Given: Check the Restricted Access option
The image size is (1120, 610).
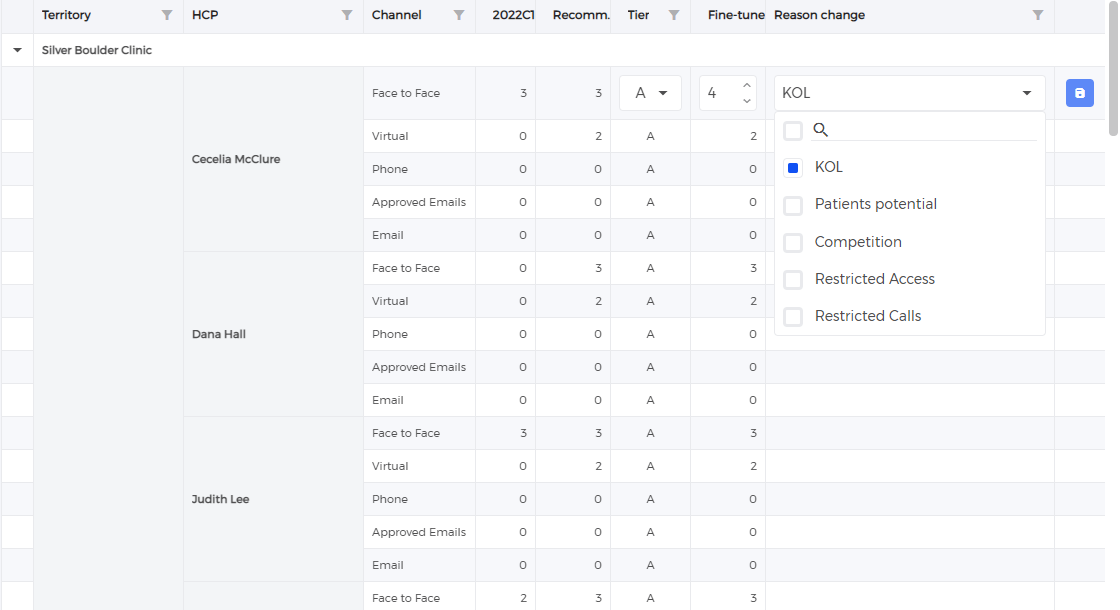Looking at the screenshot, I should pyautogui.click(x=793, y=279).
